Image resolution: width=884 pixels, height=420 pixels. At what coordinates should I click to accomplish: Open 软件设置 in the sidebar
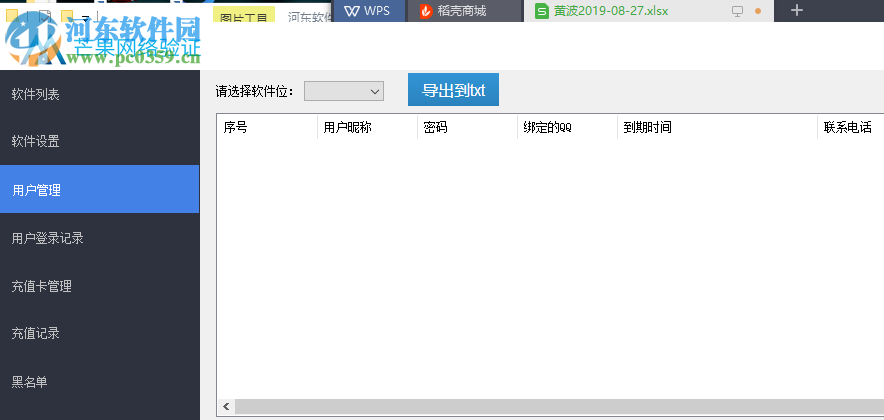[x=99, y=142]
